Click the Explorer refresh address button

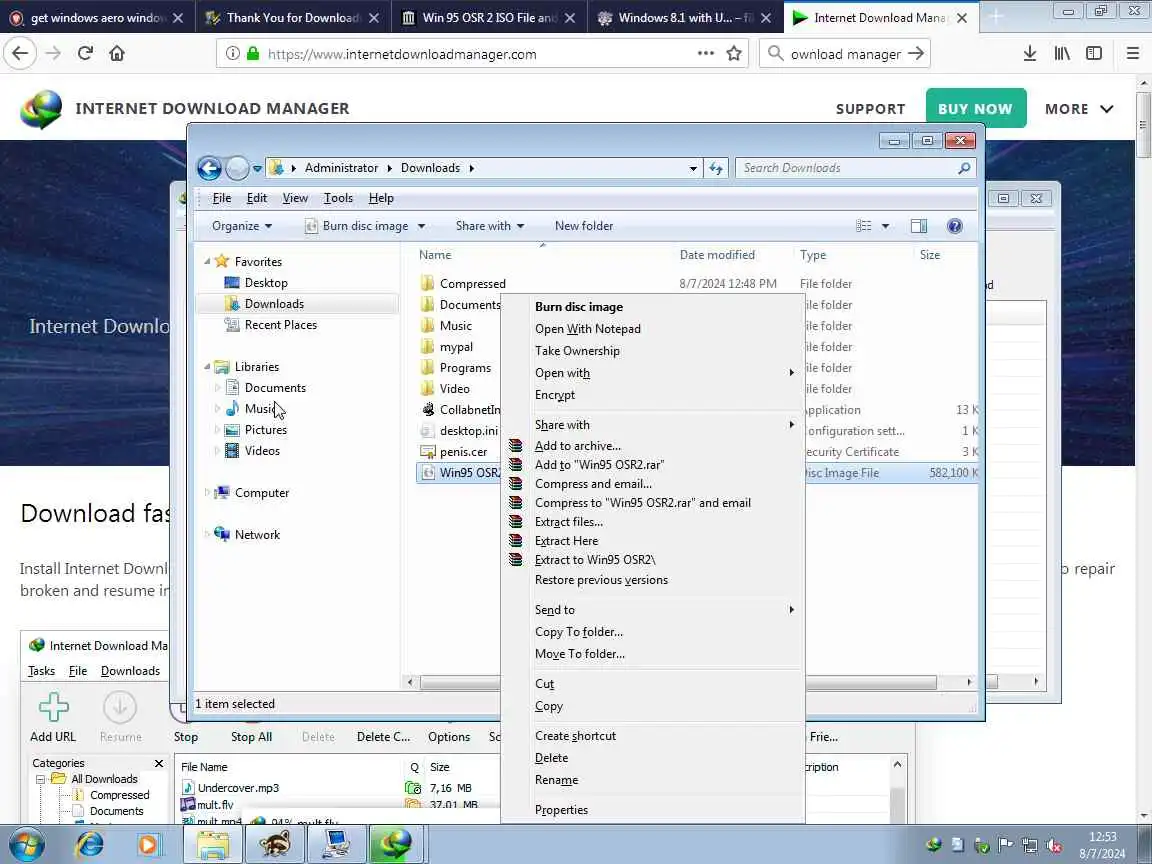[x=716, y=168]
